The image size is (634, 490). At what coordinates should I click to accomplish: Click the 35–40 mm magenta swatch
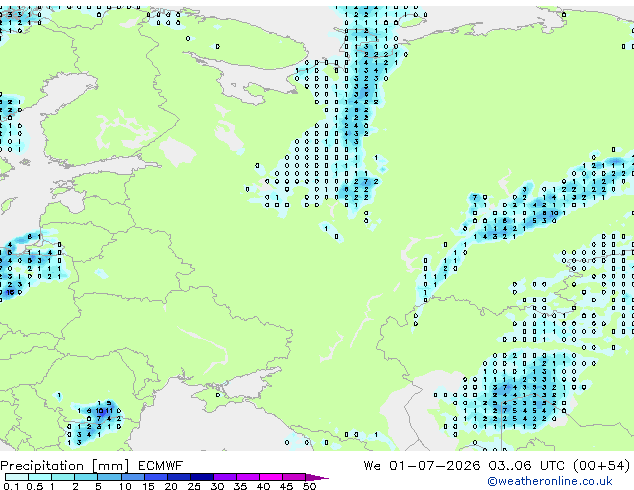click(x=247, y=477)
